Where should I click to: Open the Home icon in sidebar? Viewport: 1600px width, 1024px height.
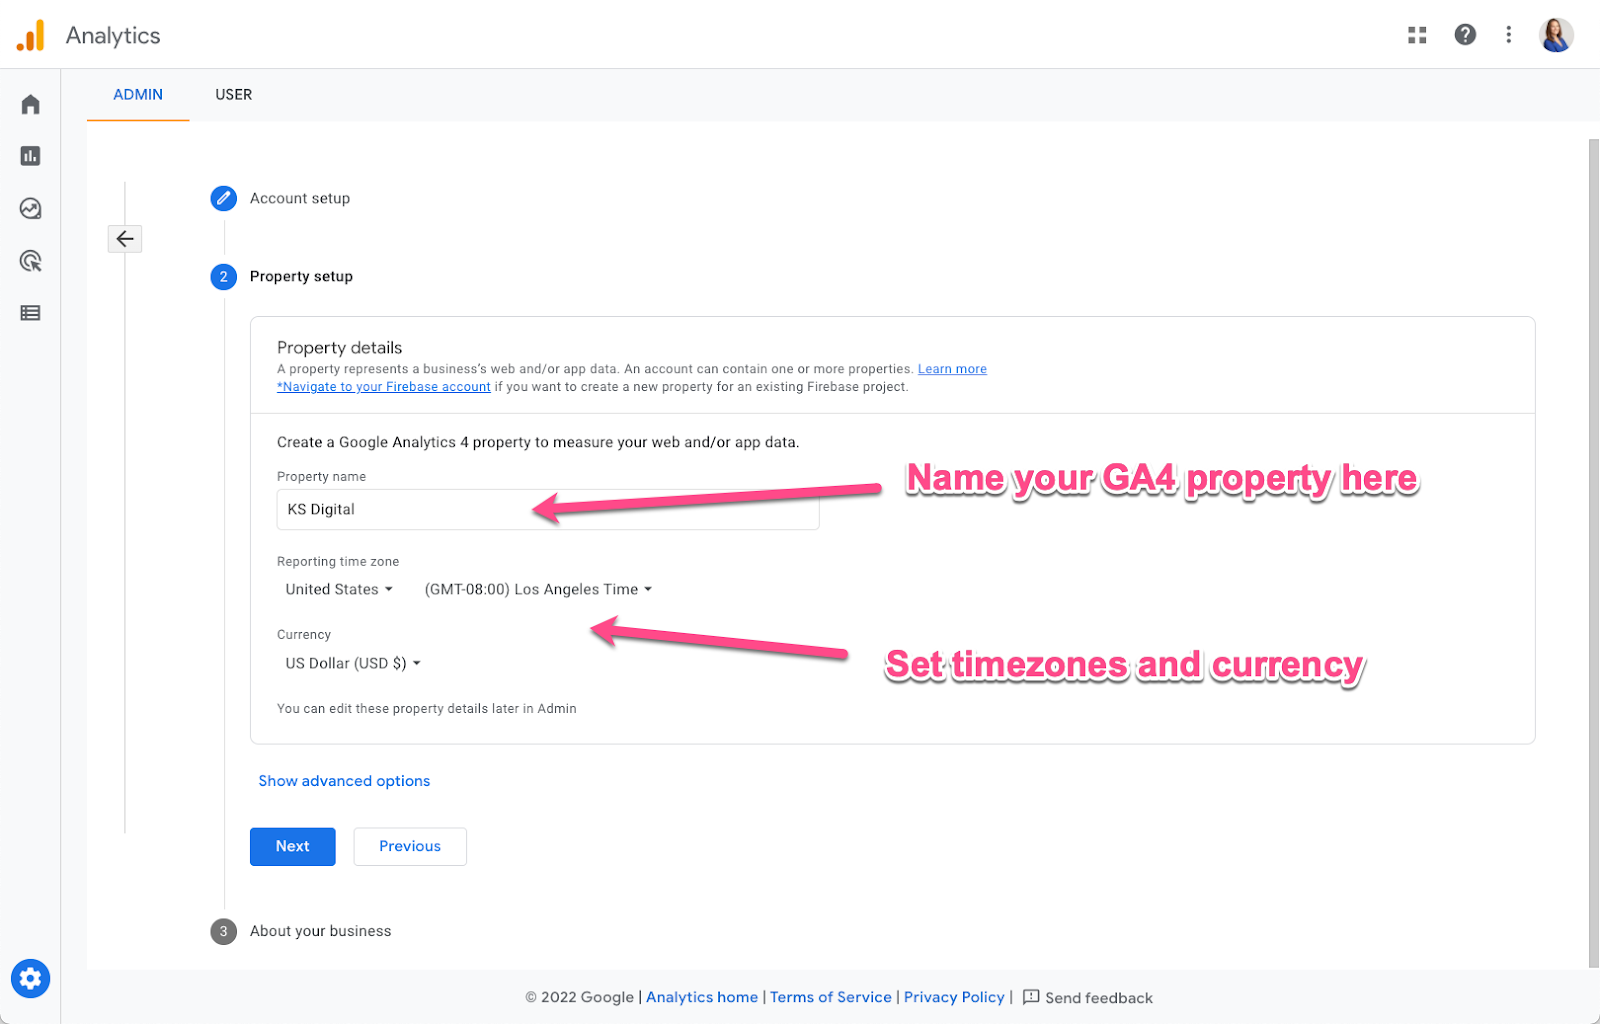pyautogui.click(x=31, y=104)
